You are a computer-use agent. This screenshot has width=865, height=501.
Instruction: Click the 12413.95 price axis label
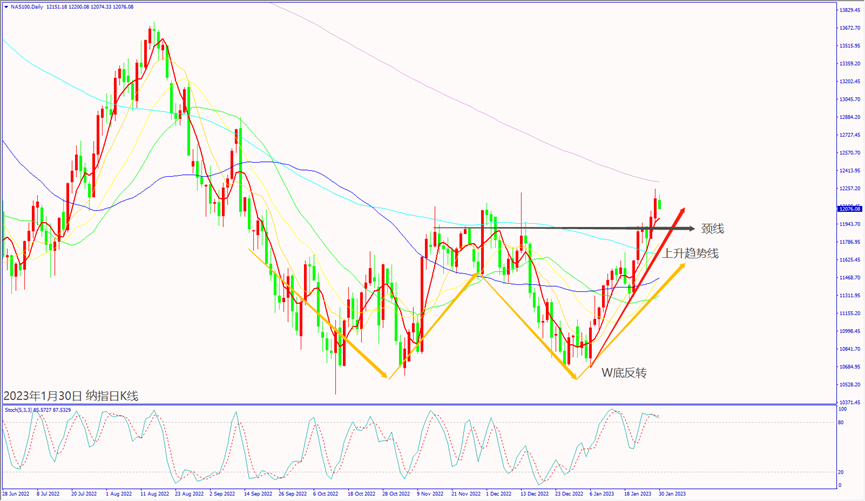(849, 170)
